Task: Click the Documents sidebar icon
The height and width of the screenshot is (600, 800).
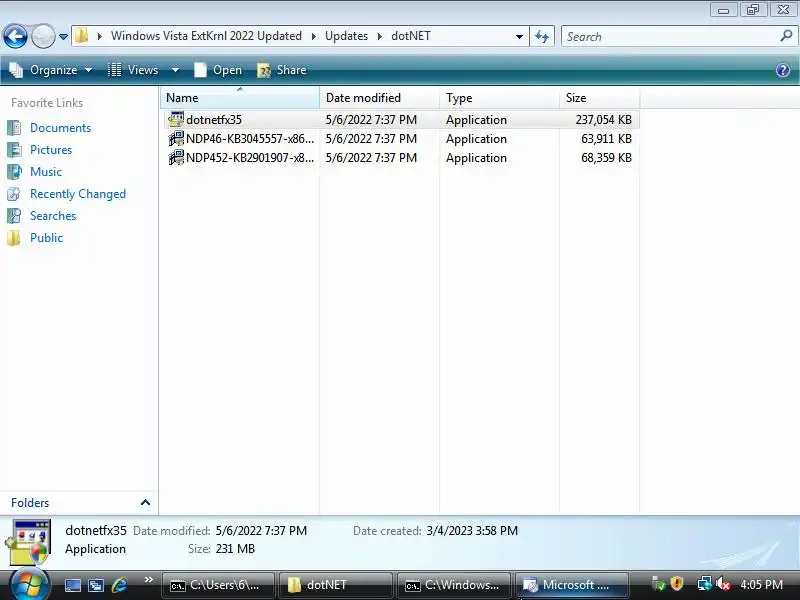Action: [14, 128]
